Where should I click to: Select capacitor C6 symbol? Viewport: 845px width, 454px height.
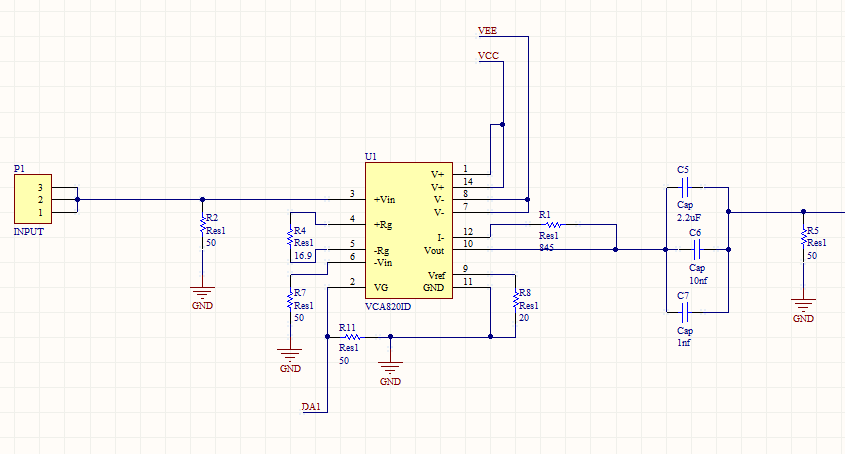click(697, 250)
